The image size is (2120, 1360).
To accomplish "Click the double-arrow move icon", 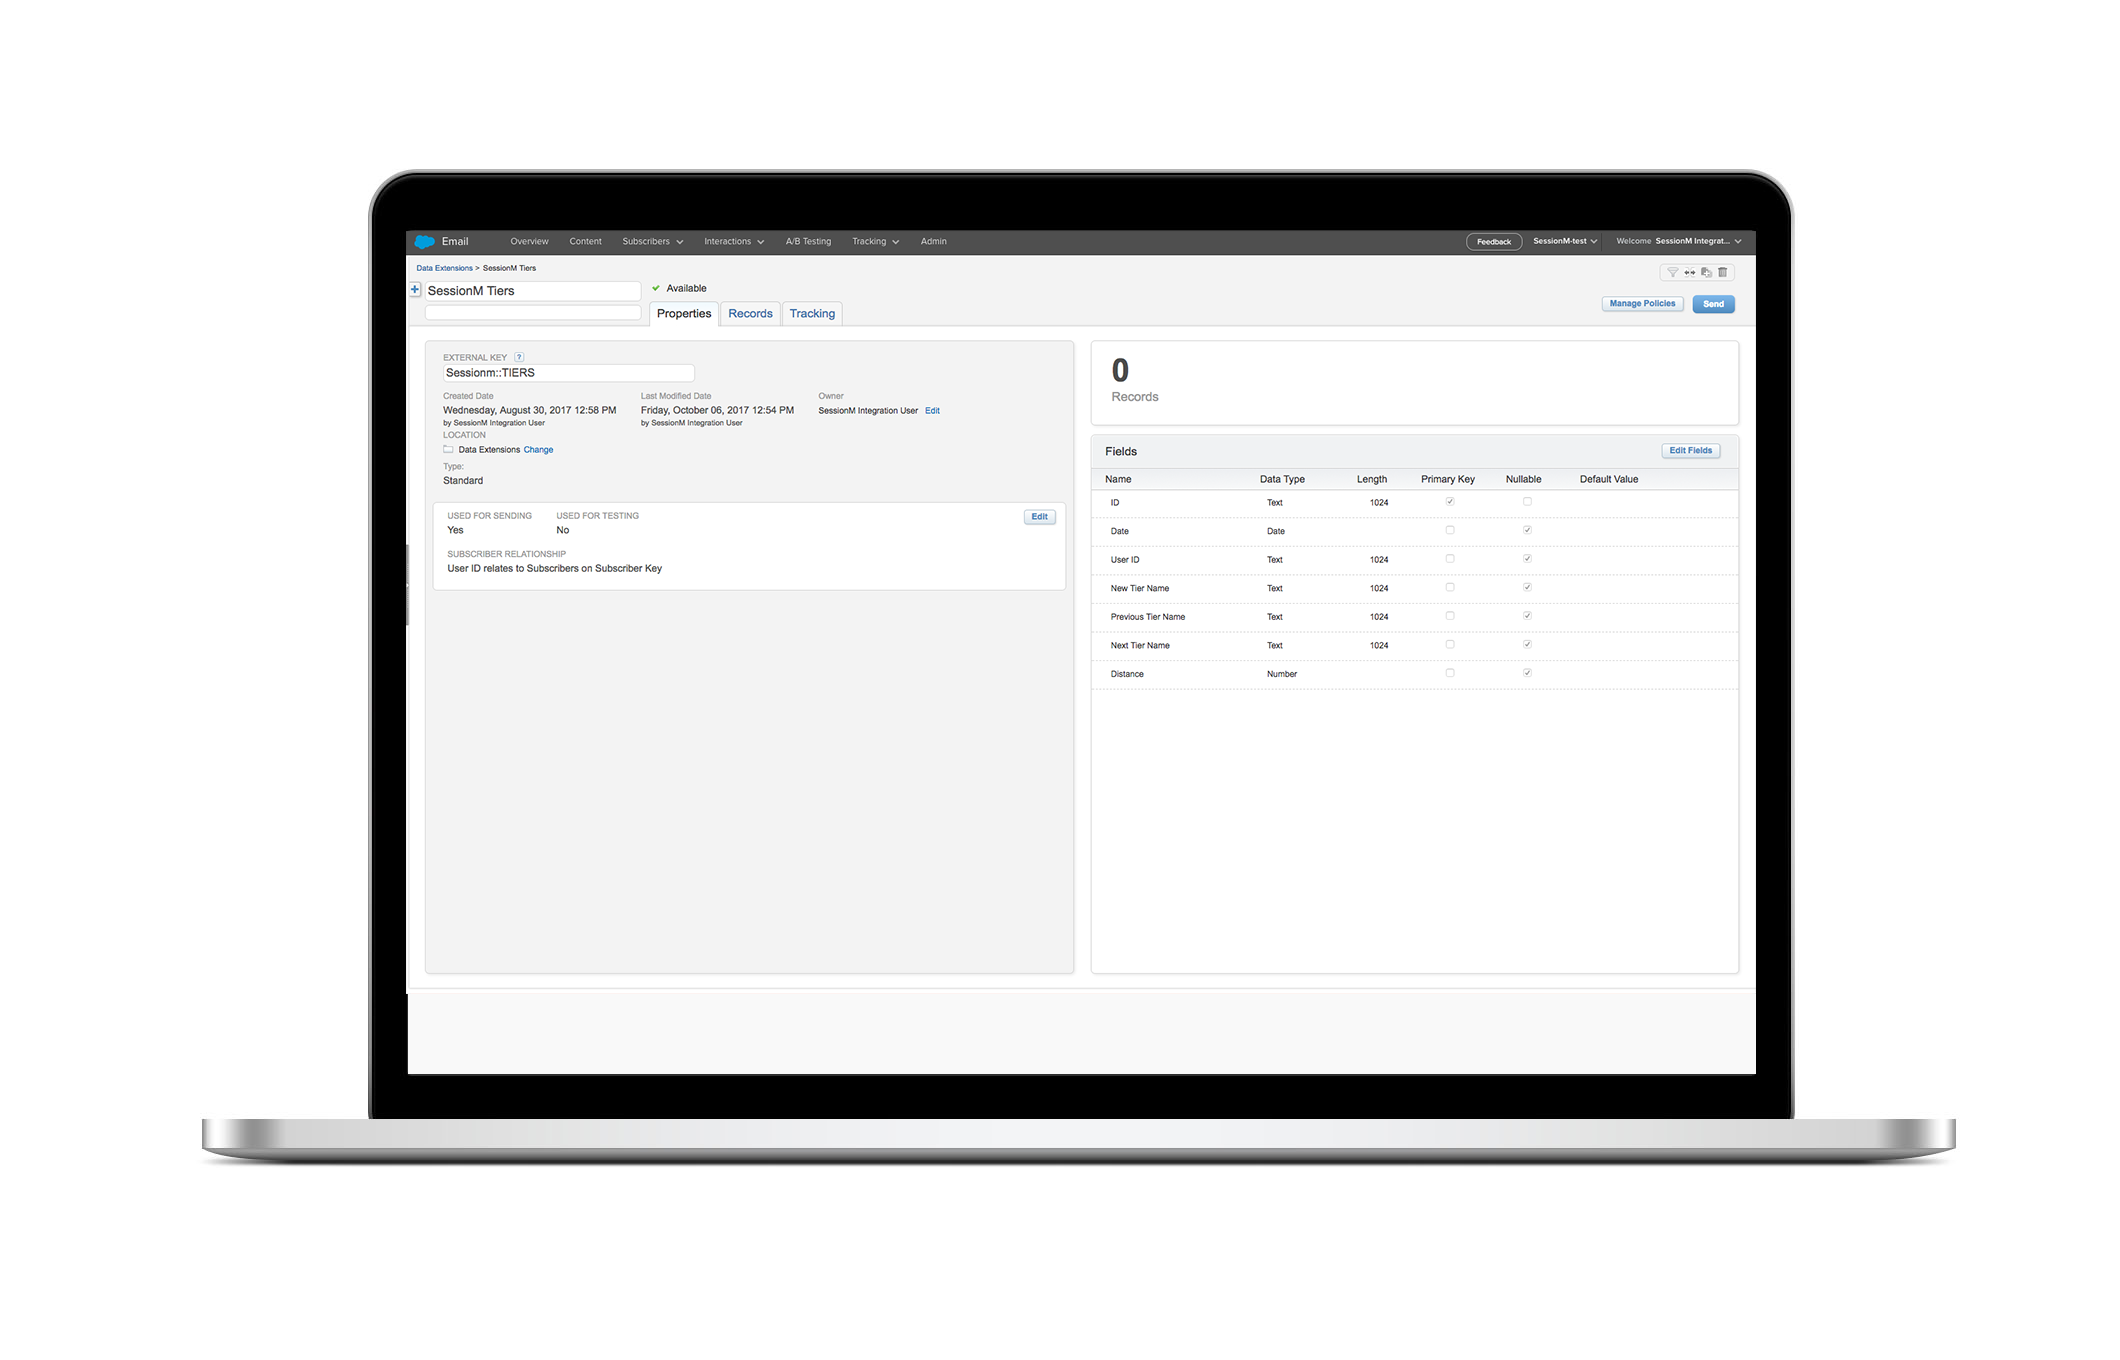I will [1690, 272].
